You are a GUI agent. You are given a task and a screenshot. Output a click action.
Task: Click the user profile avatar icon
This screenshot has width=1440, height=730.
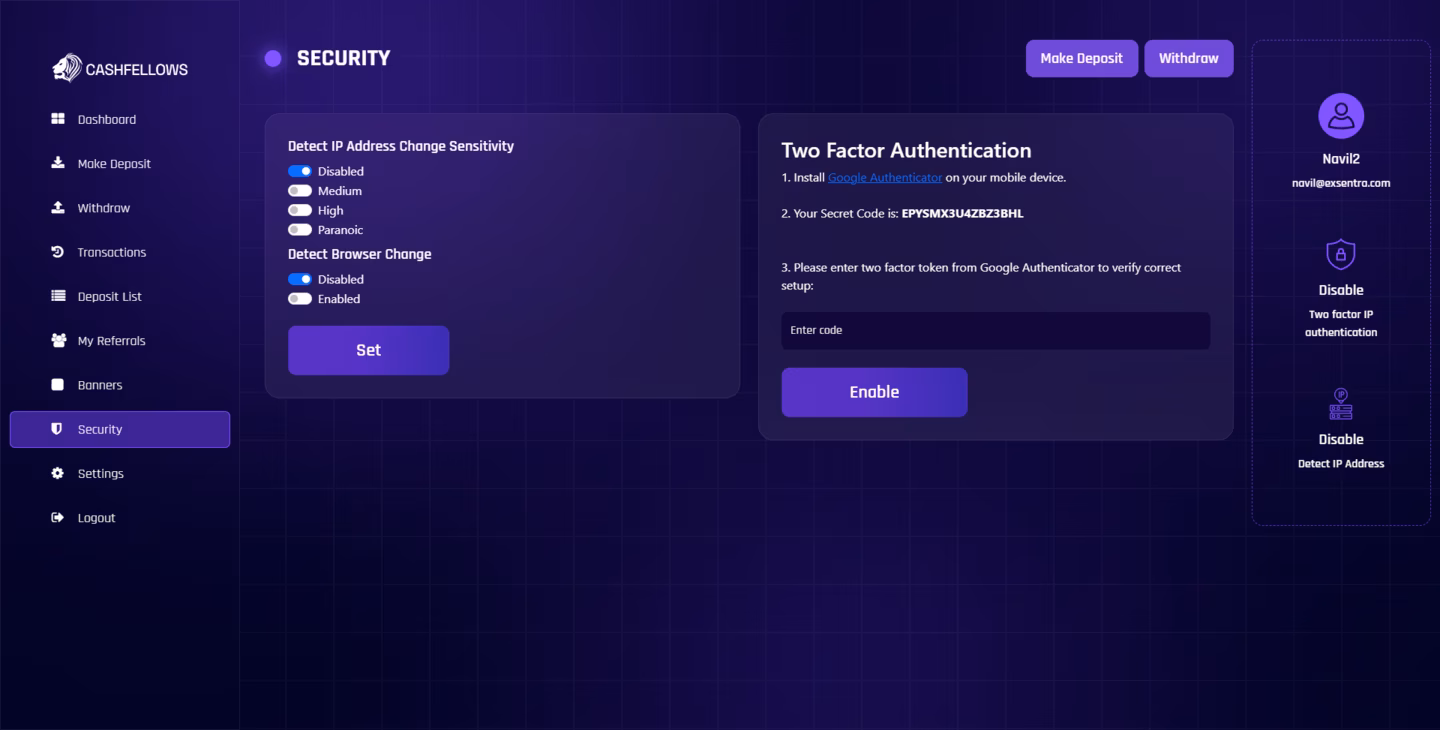pos(1340,116)
